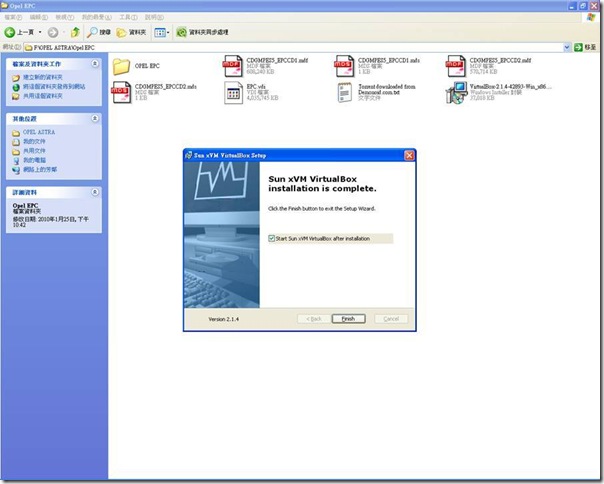Collapse the Other Places panel
604x484 pixels.
(95, 118)
